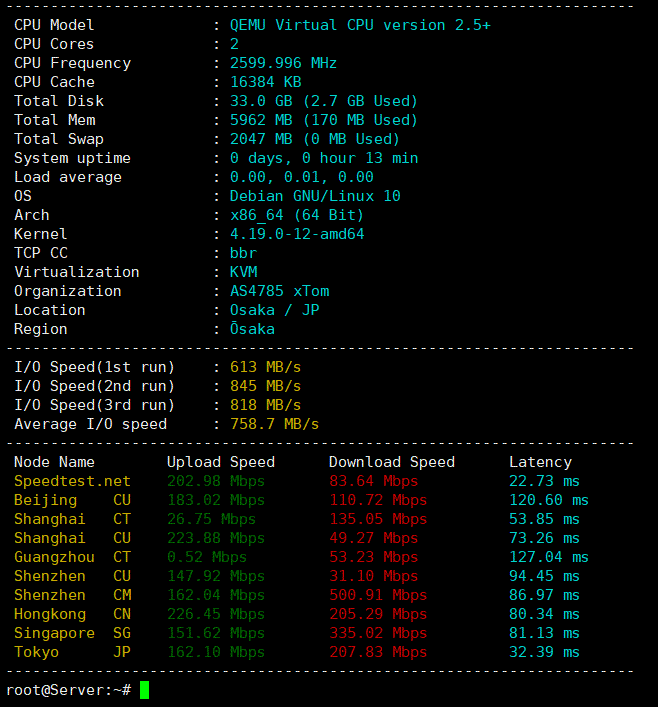658x707 pixels.
Task: Click the Singapore SG download 335.02 Mbps
Action: pos(378,633)
